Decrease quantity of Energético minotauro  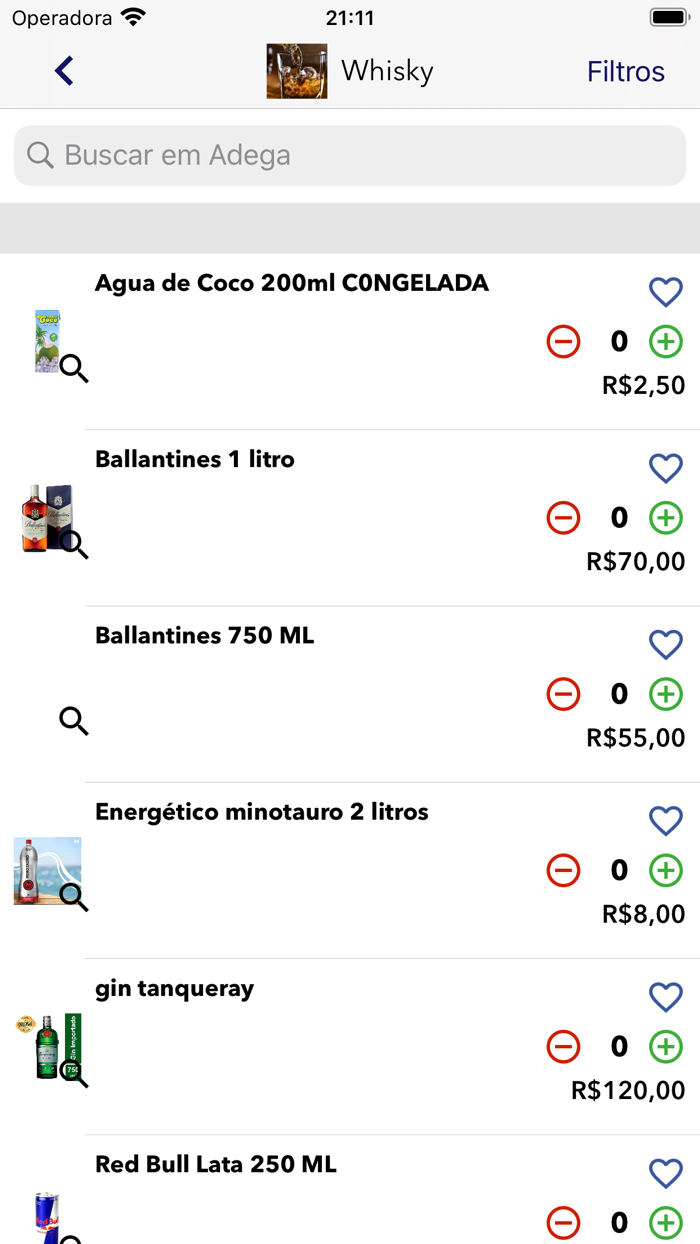(563, 870)
